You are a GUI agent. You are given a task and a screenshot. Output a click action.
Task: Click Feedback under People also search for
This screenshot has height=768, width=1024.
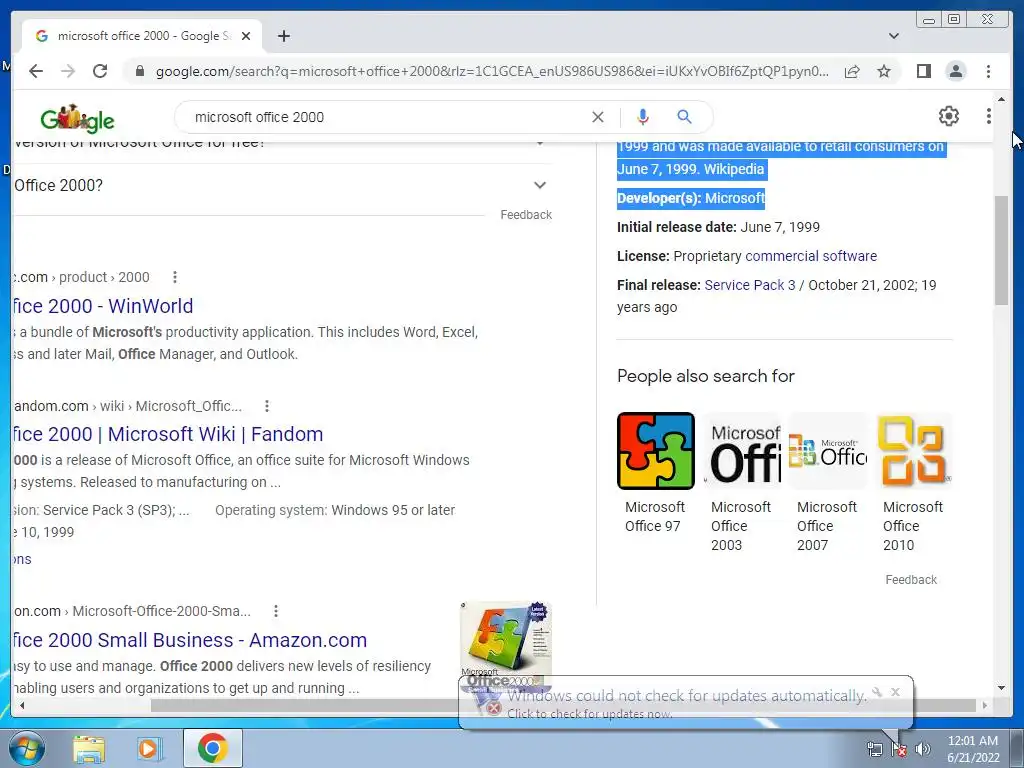pyautogui.click(x=910, y=580)
